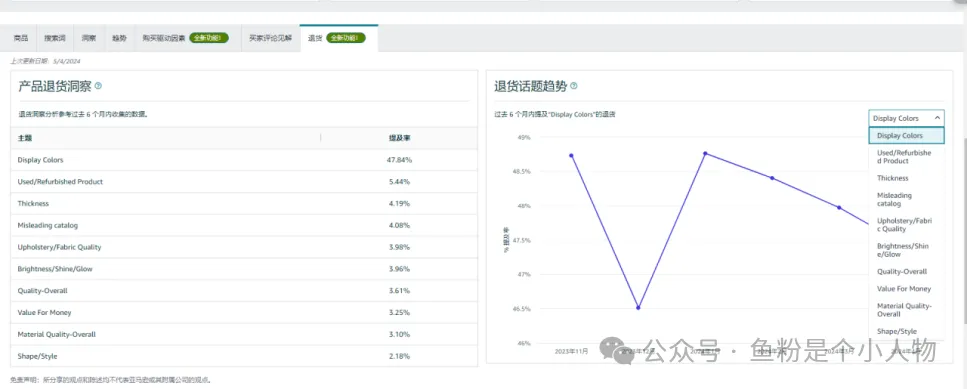
Task: Pick Material Quality-Overall in the dropdown list
Action: click(x=906, y=309)
